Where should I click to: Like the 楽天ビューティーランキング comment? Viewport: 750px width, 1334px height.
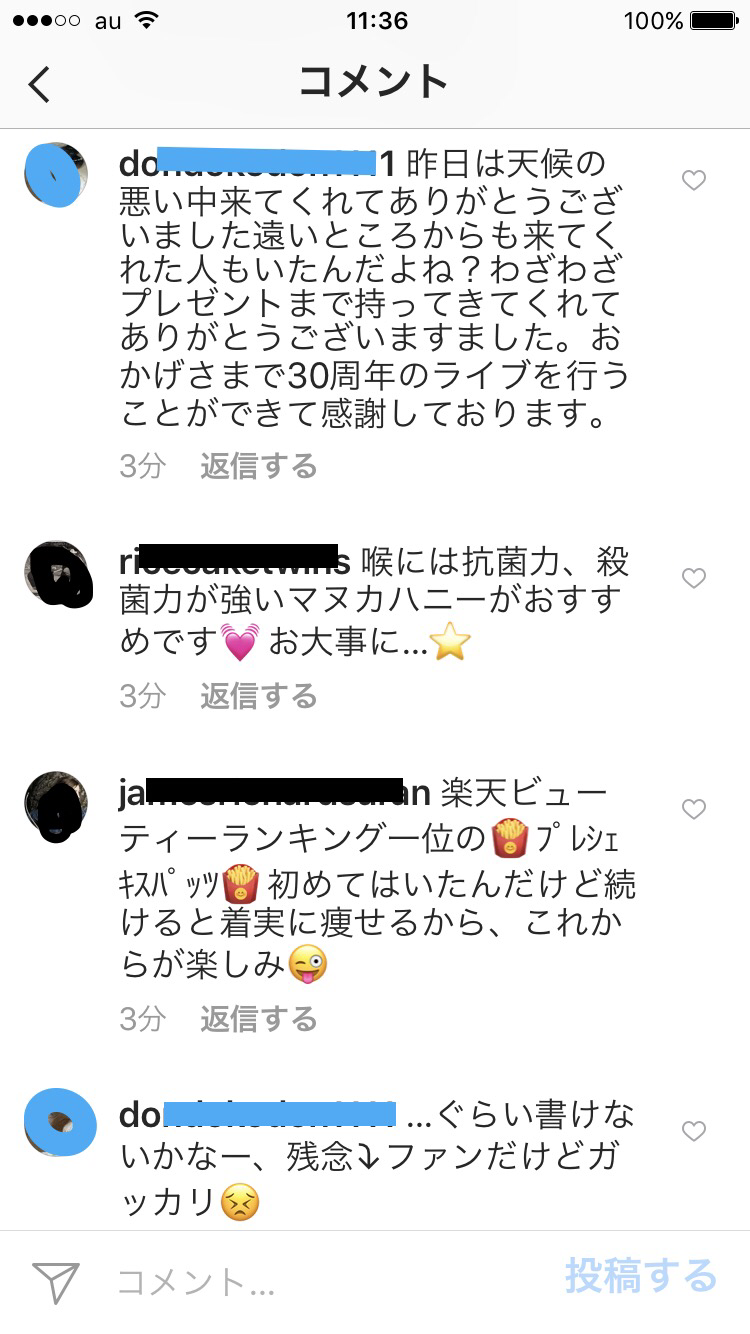tap(693, 809)
